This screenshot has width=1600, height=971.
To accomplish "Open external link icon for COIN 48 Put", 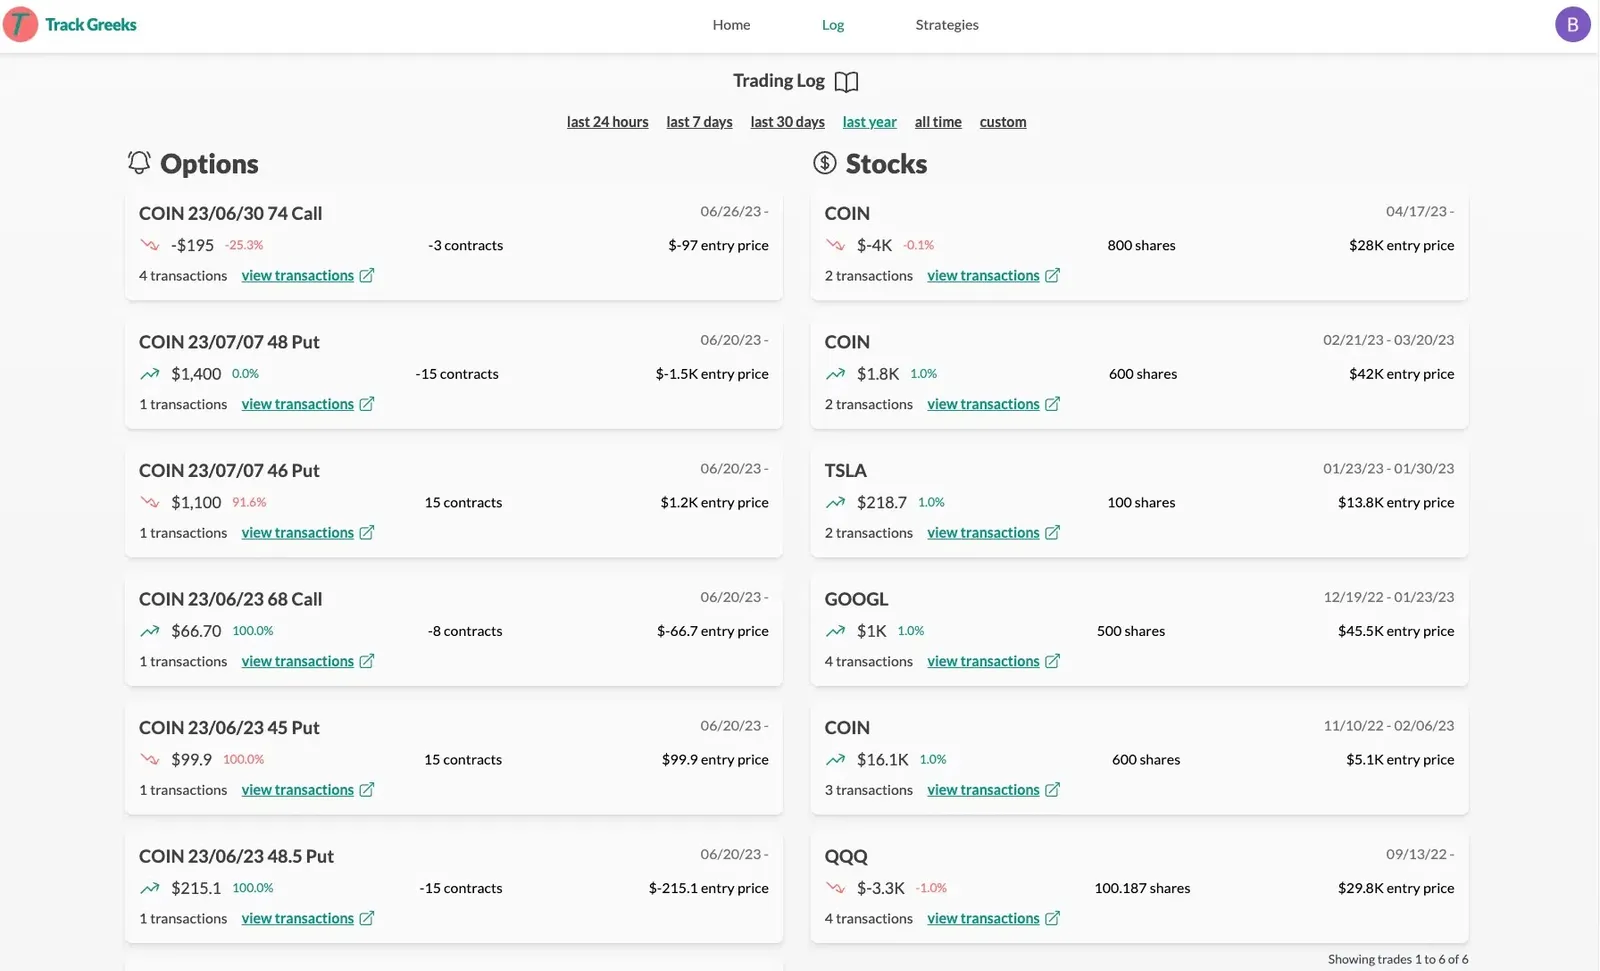I will tap(367, 404).
